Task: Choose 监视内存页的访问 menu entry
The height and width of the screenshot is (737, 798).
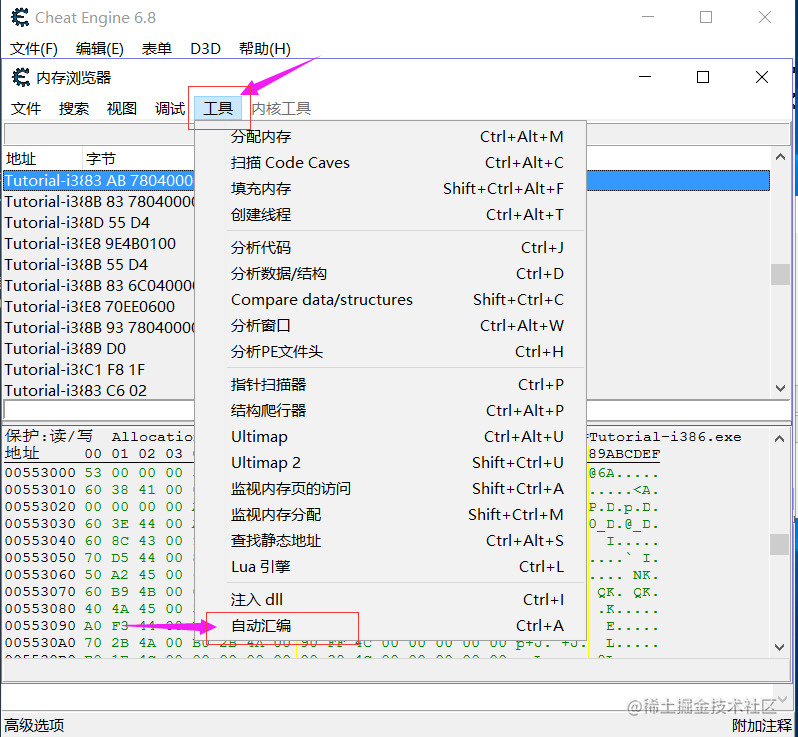Action: (390, 488)
